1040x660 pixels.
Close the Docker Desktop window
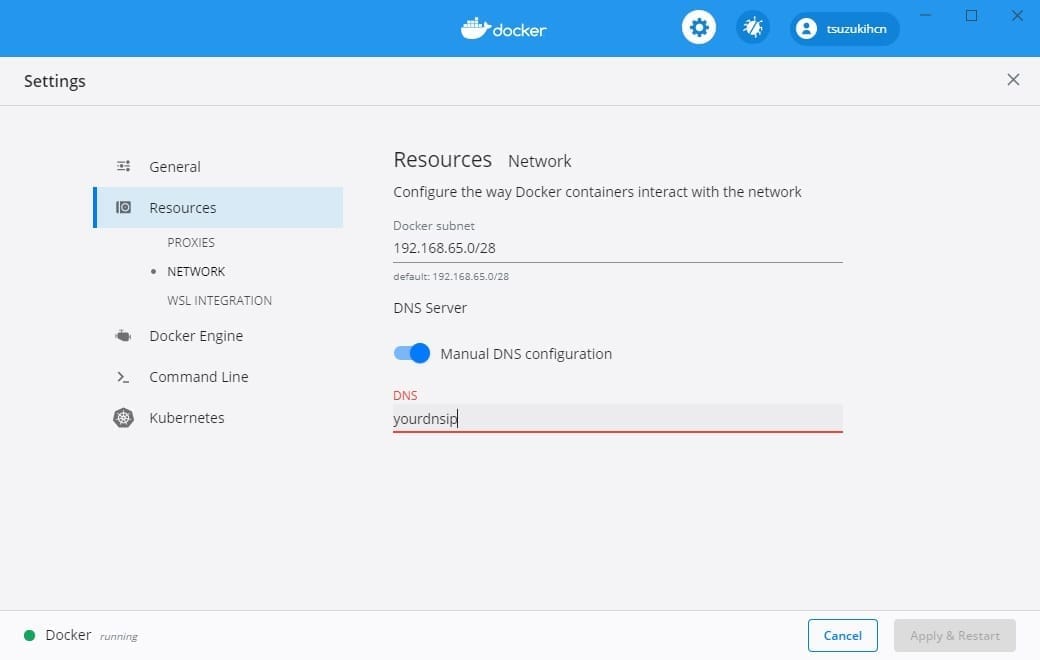click(1017, 15)
